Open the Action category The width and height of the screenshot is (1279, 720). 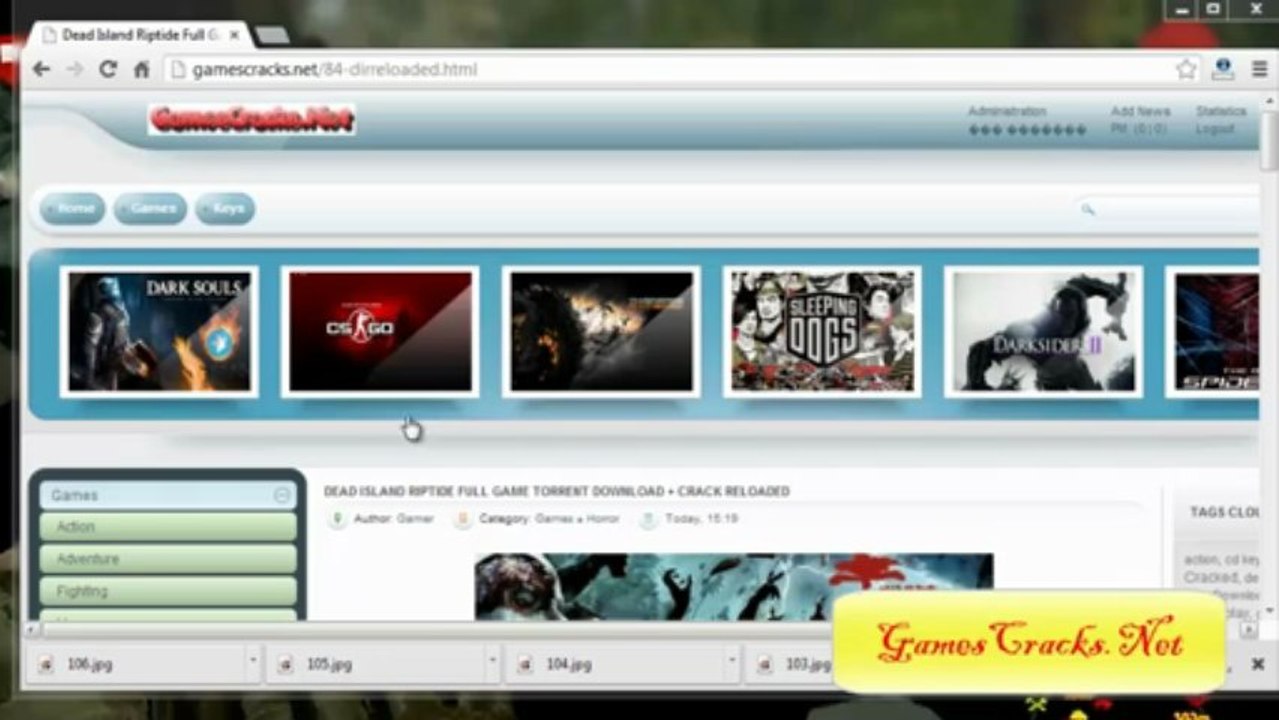(168, 527)
